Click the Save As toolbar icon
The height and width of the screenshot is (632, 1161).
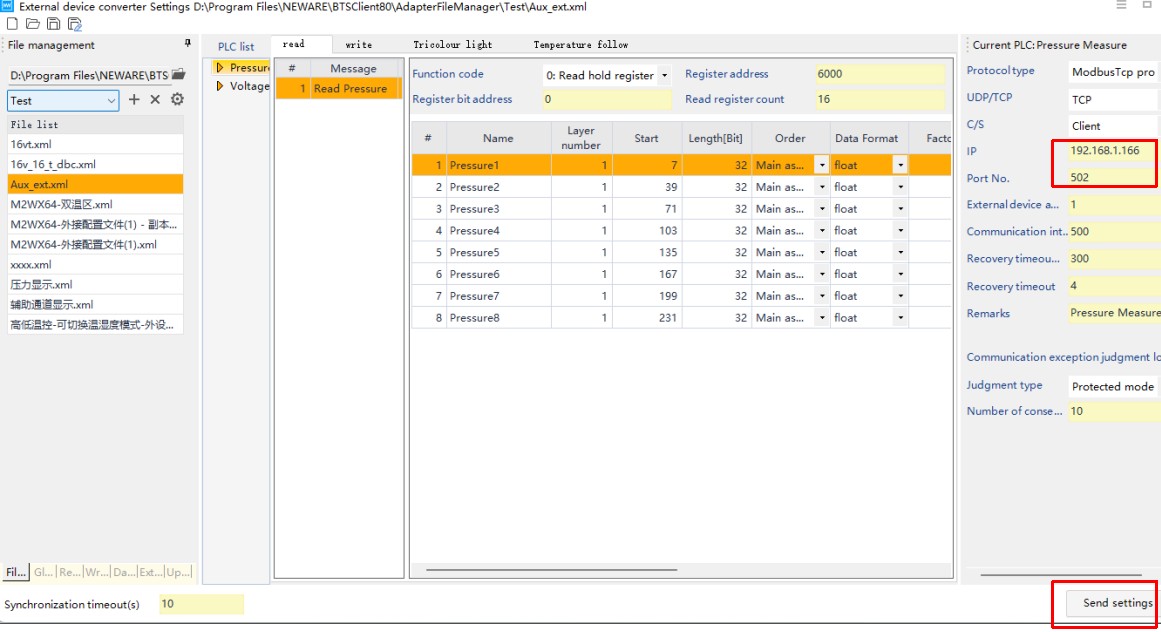(x=75, y=24)
